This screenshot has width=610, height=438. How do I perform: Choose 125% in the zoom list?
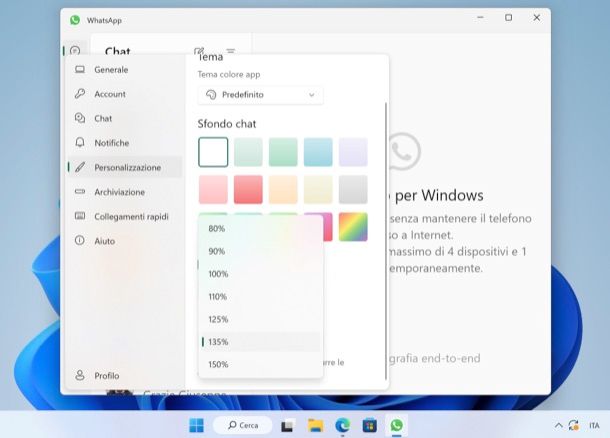pyautogui.click(x=260, y=319)
